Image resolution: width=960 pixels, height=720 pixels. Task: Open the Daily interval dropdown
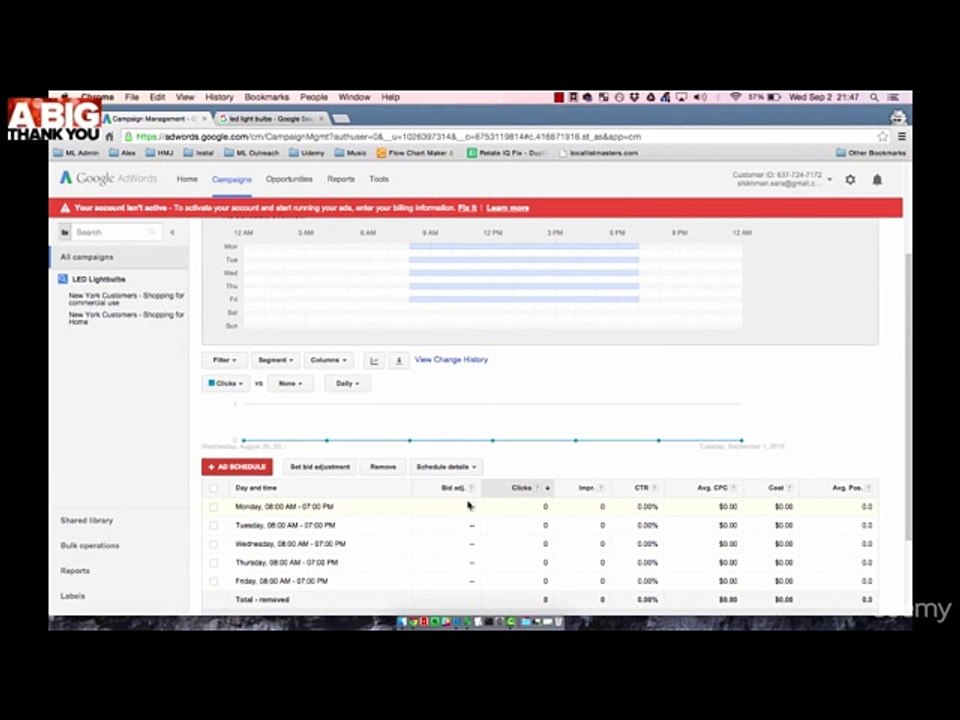[347, 383]
